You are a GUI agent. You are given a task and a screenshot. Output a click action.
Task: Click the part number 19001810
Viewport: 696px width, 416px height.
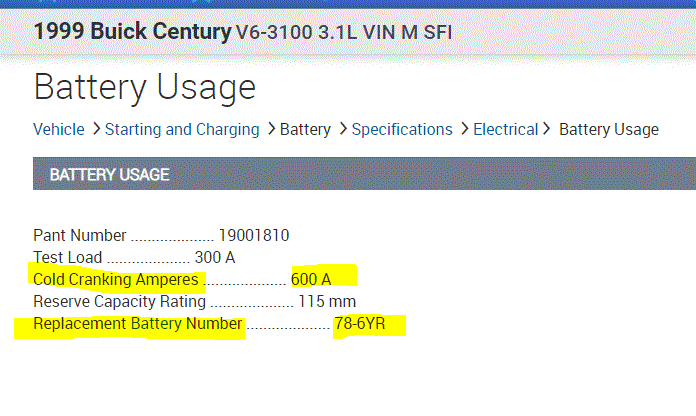(254, 236)
